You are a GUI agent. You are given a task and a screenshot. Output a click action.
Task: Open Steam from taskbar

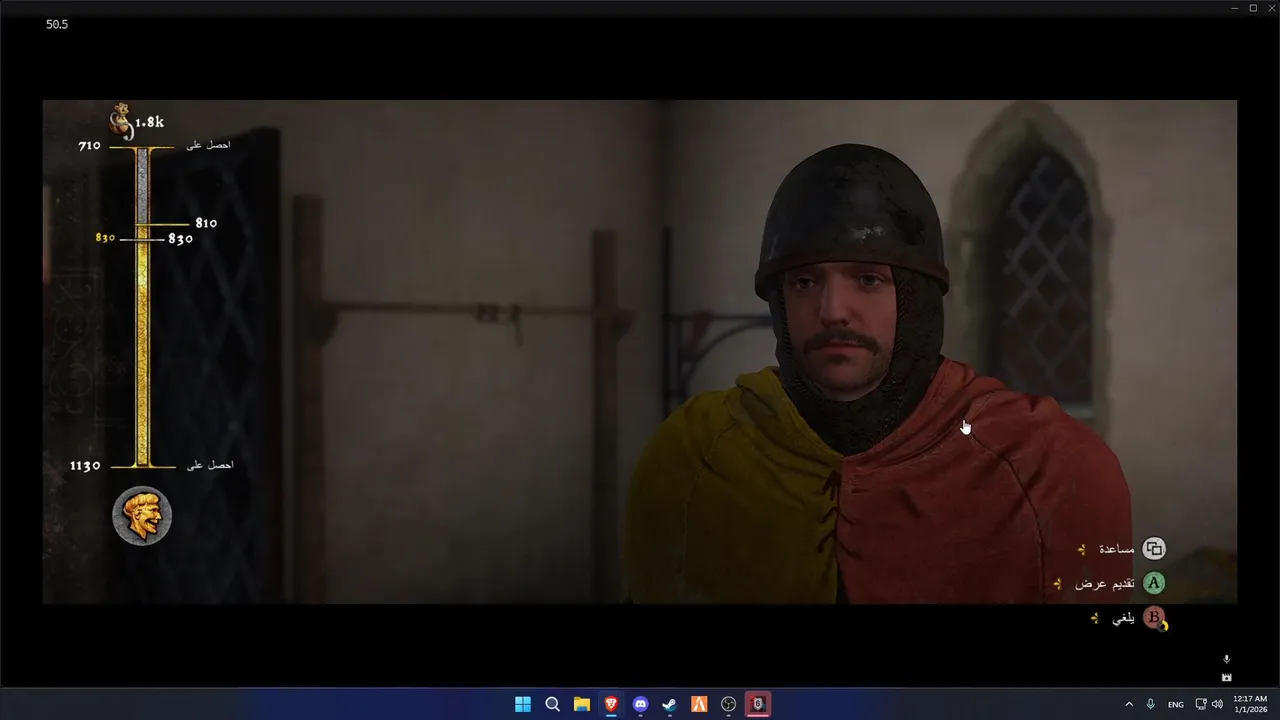click(670, 704)
